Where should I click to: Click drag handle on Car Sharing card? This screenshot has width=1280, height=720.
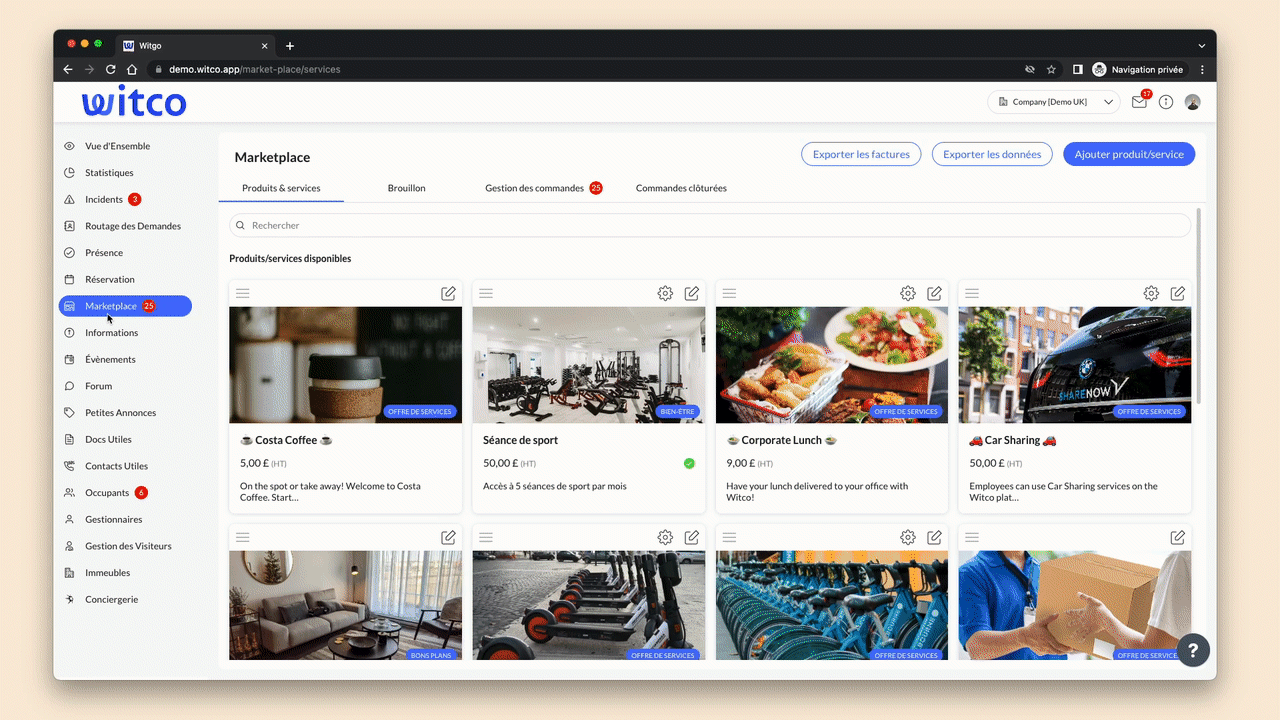(x=972, y=293)
